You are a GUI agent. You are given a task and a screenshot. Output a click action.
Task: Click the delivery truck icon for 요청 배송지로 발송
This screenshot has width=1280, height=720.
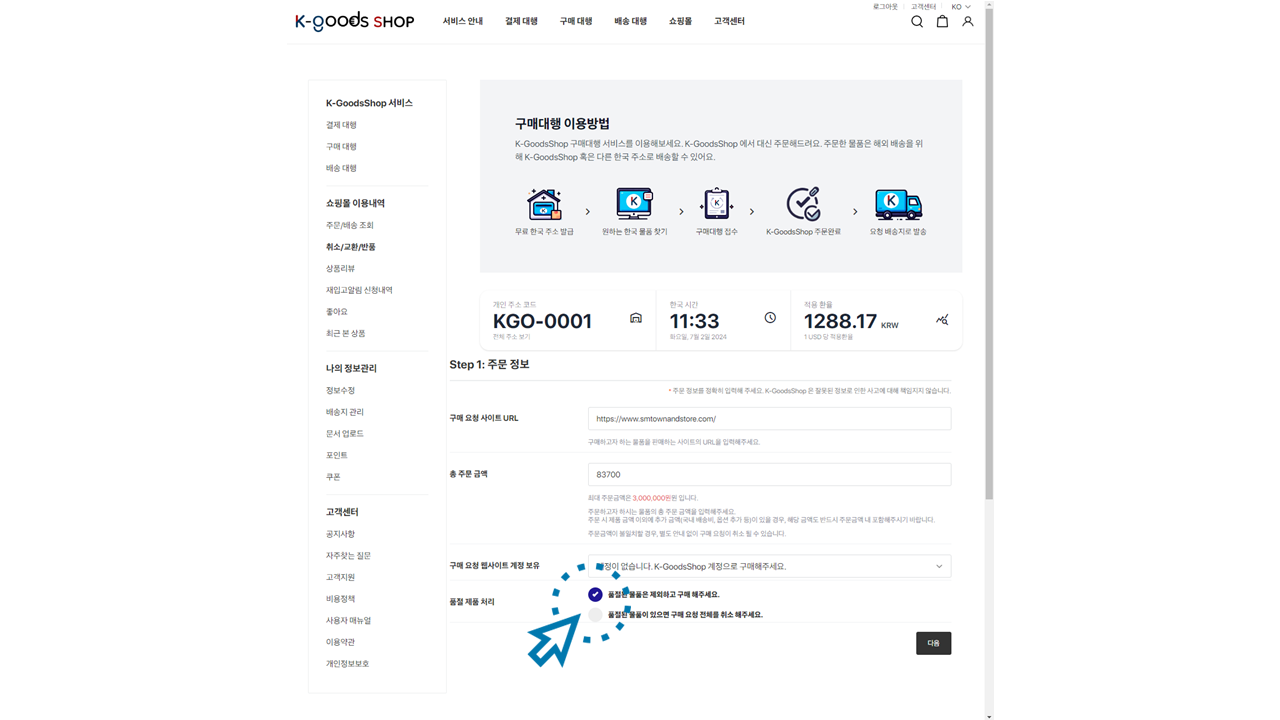click(898, 204)
